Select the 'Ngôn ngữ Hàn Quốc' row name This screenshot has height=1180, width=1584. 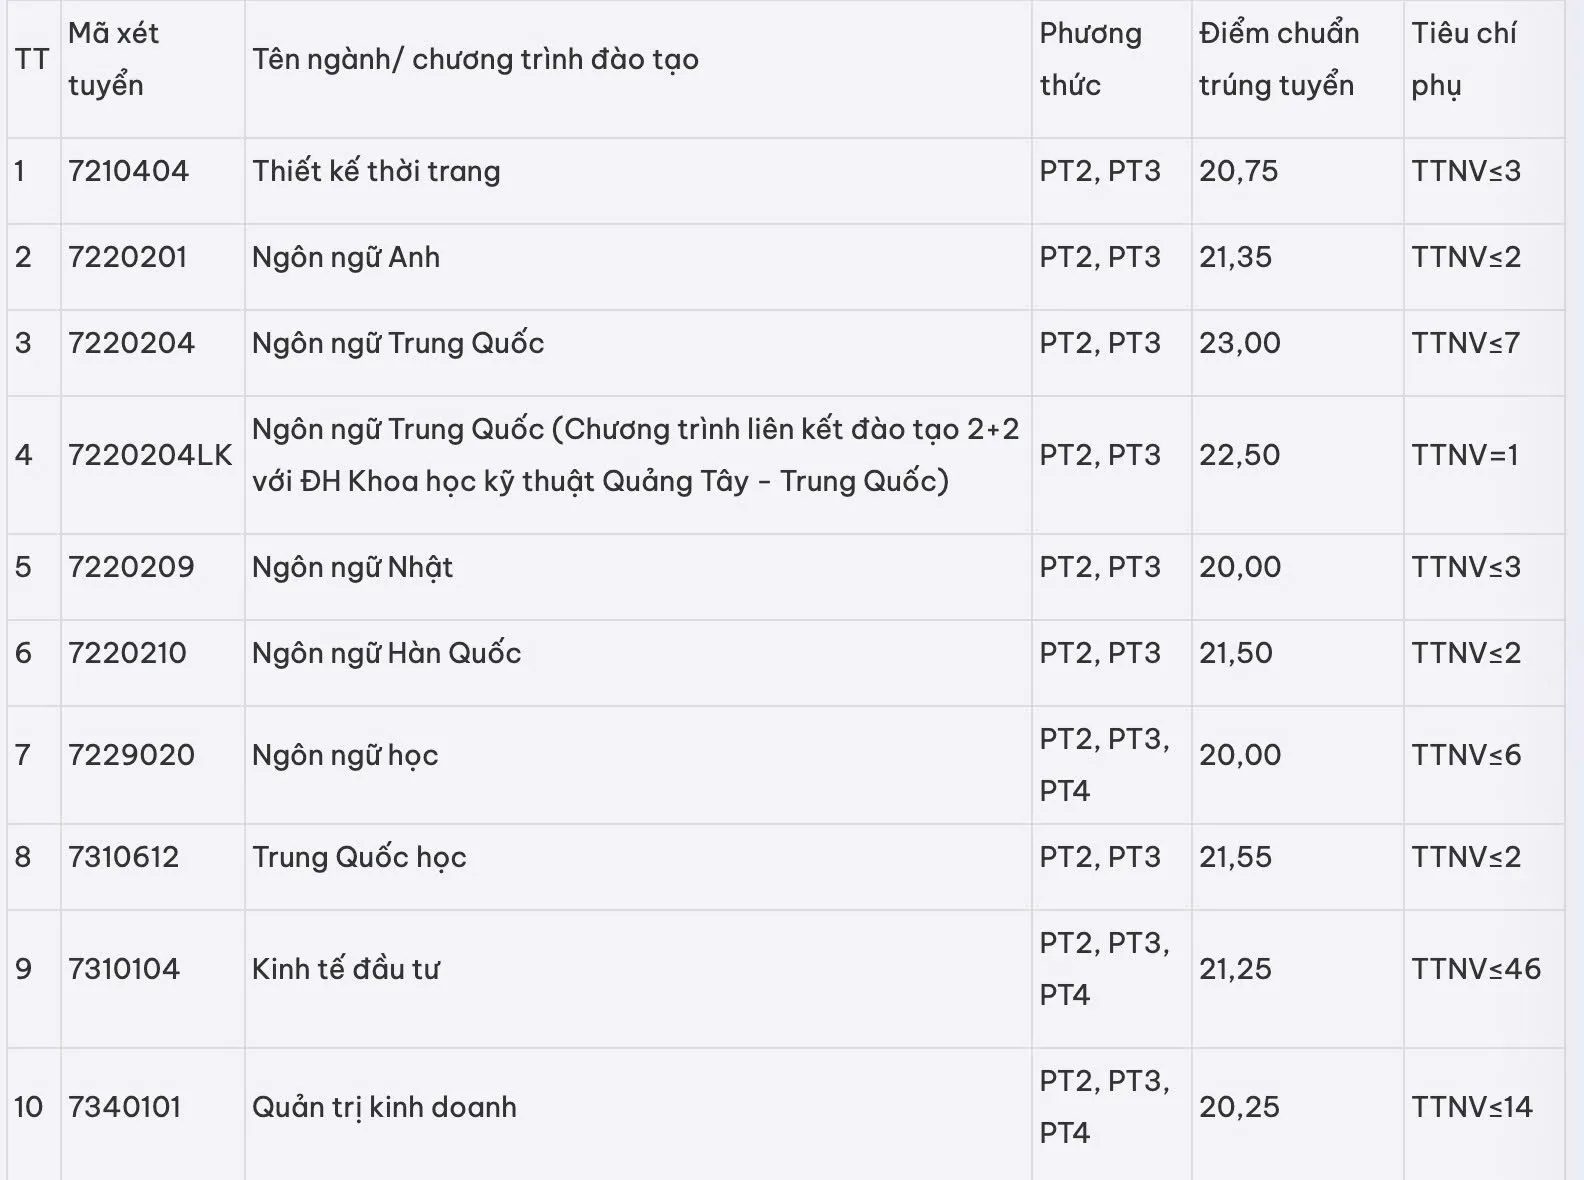[386, 653]
